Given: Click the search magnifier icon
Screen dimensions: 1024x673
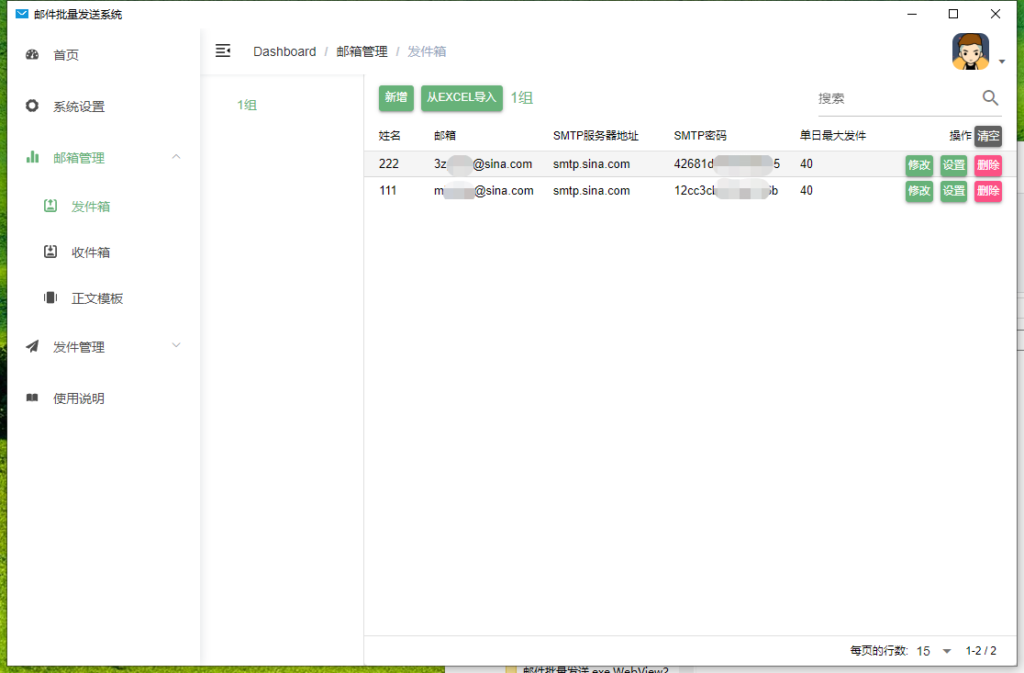Looking at the screenshot, I should 990,98.
